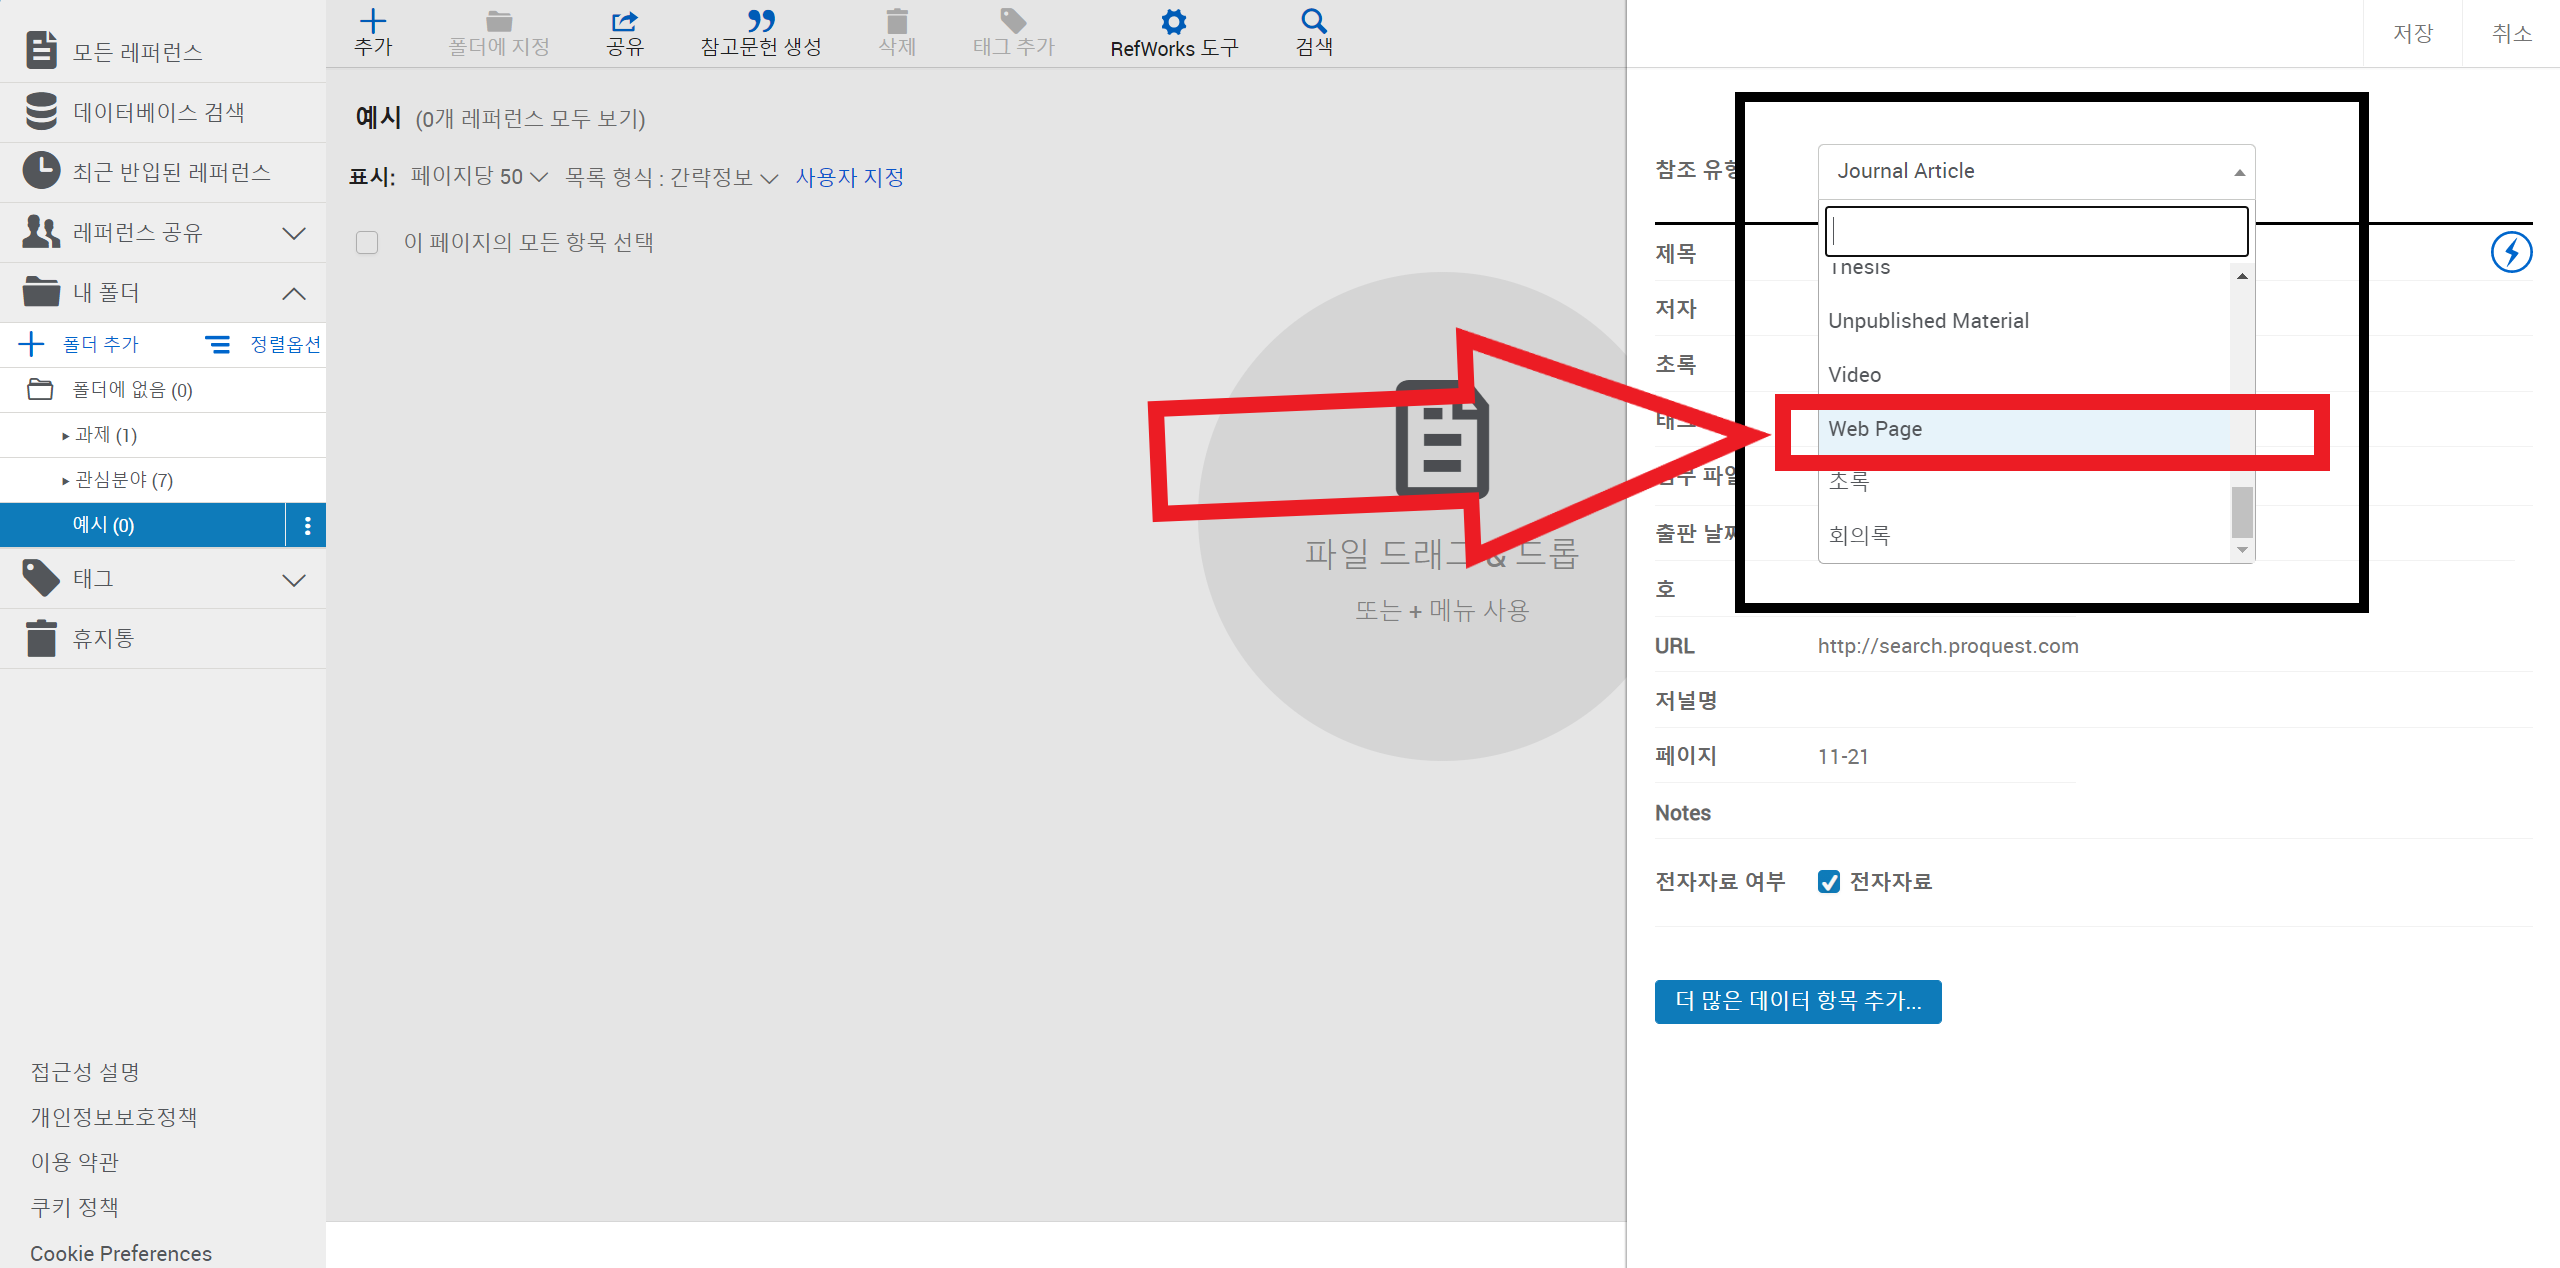Click the 추가 plus icon in toolbar
The width and height of the screenshot is (2560, 1268).
373,22
